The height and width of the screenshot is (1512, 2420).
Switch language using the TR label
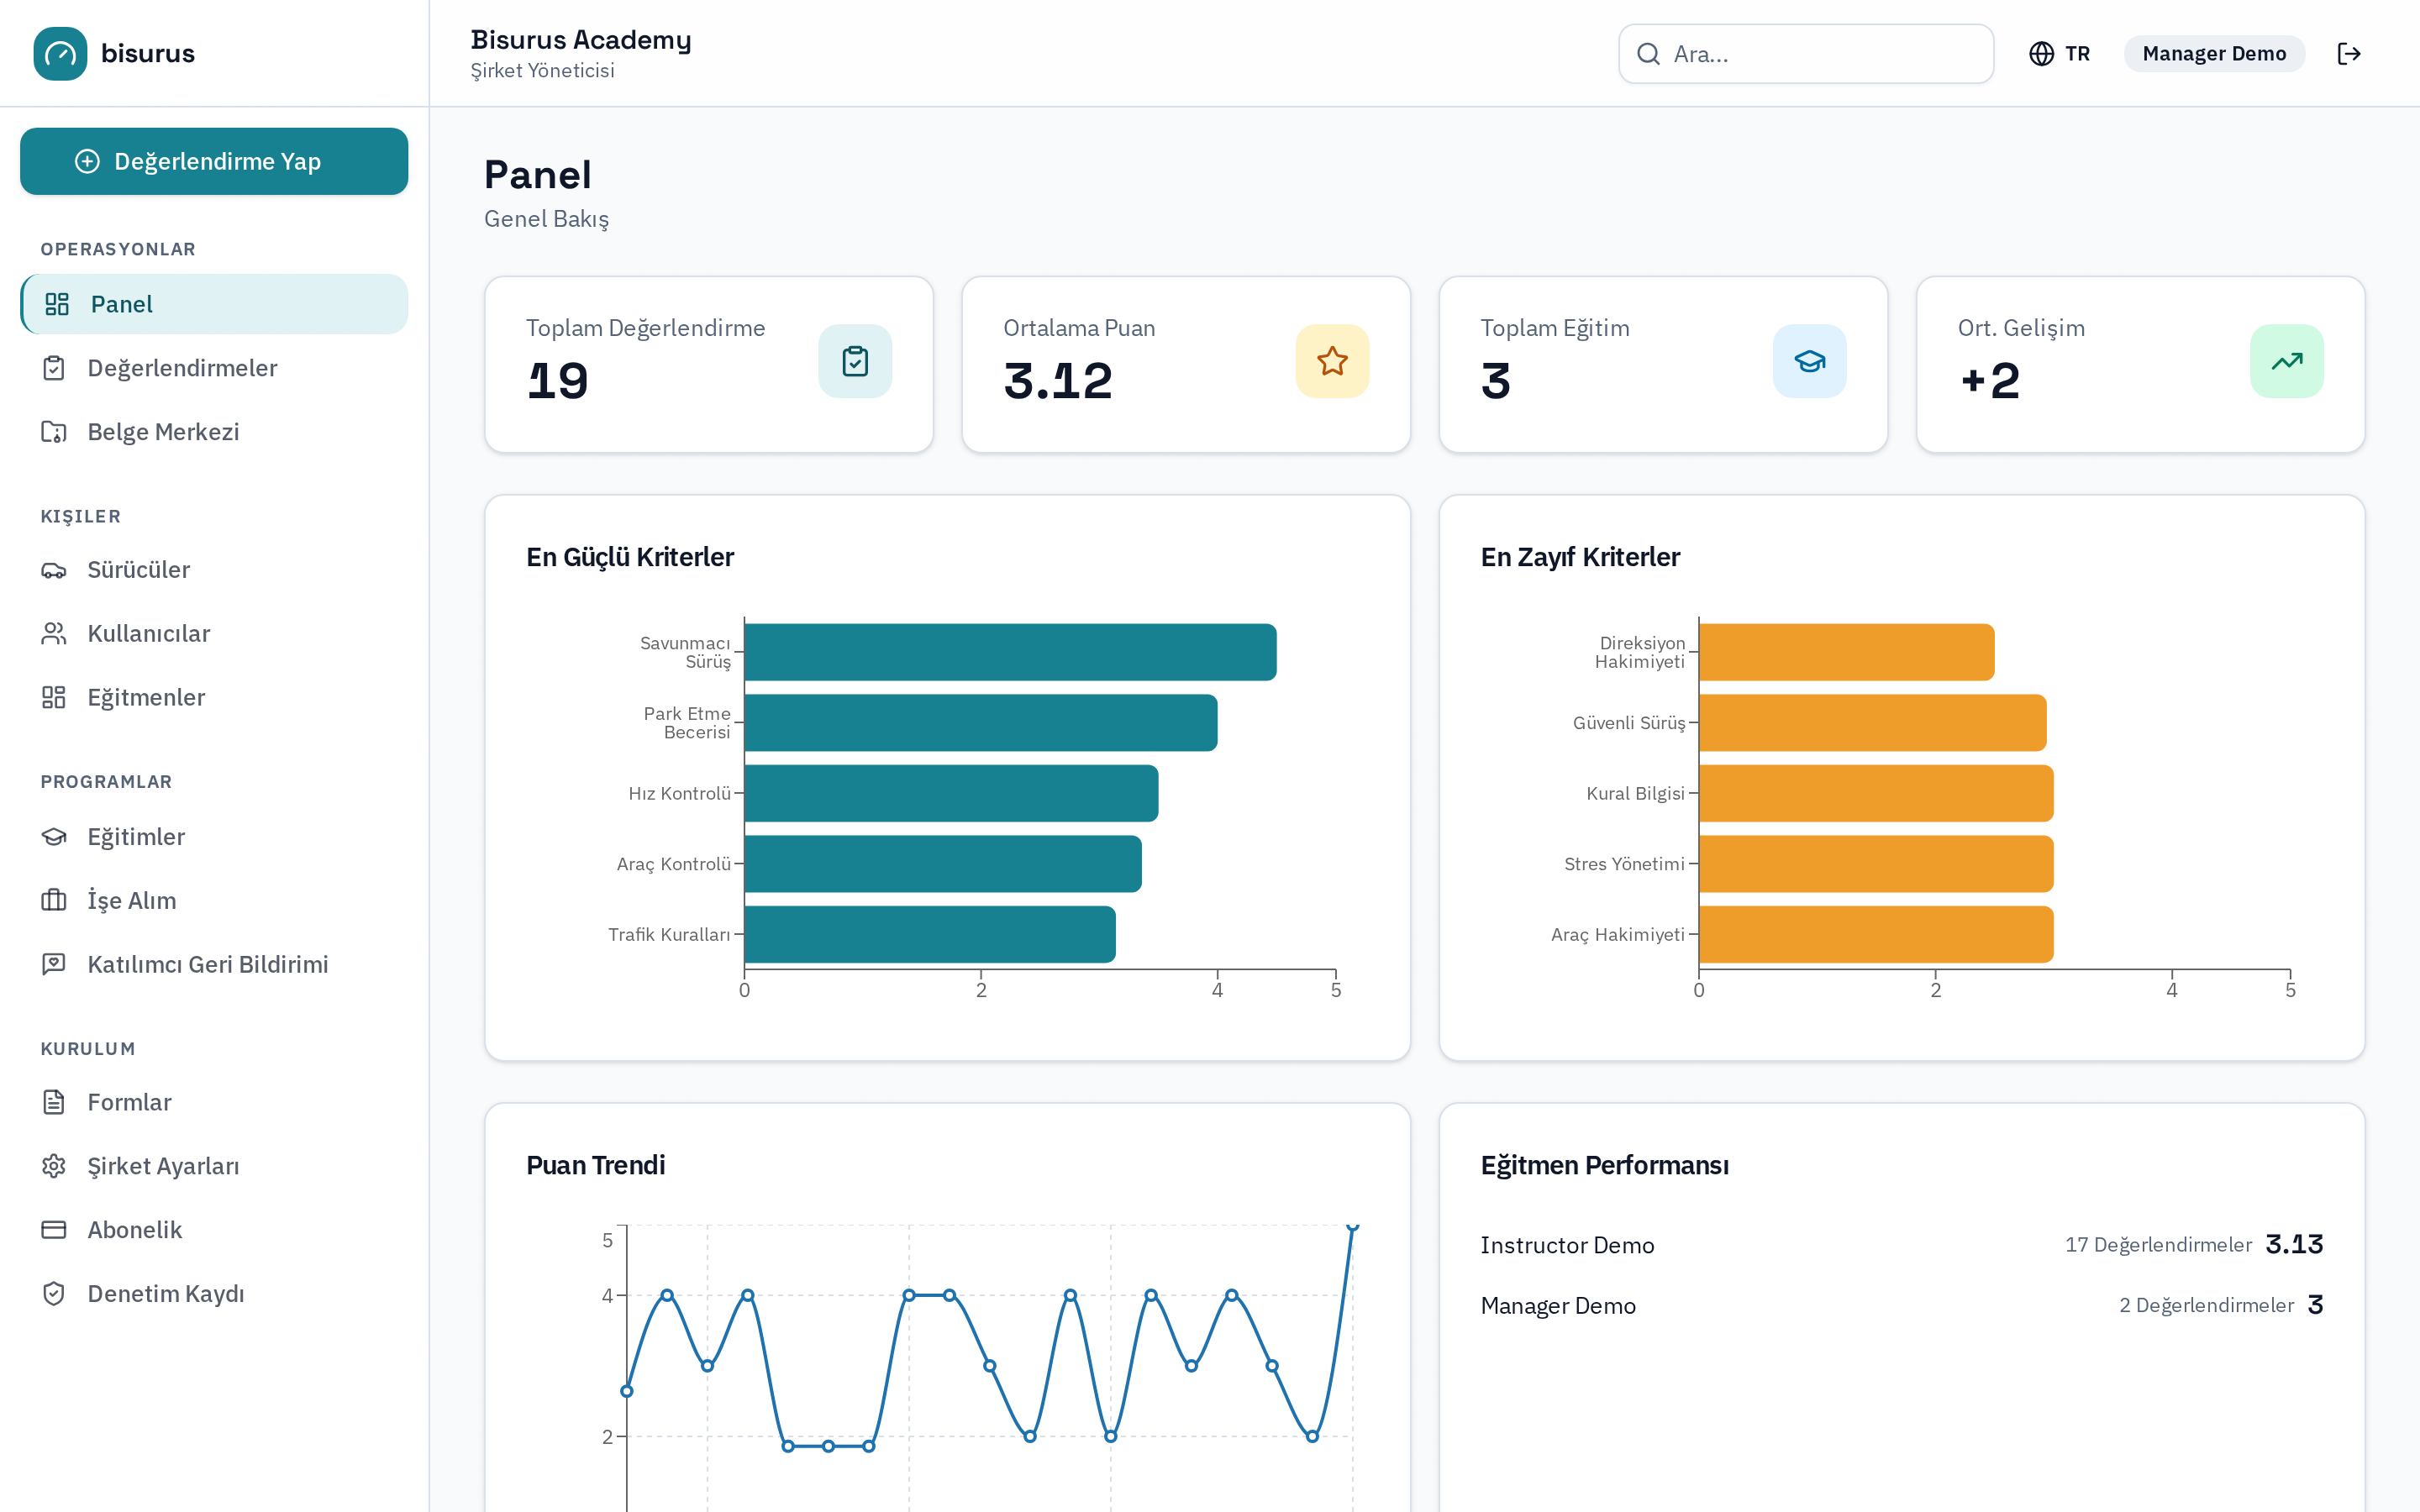pos(2077,54)
